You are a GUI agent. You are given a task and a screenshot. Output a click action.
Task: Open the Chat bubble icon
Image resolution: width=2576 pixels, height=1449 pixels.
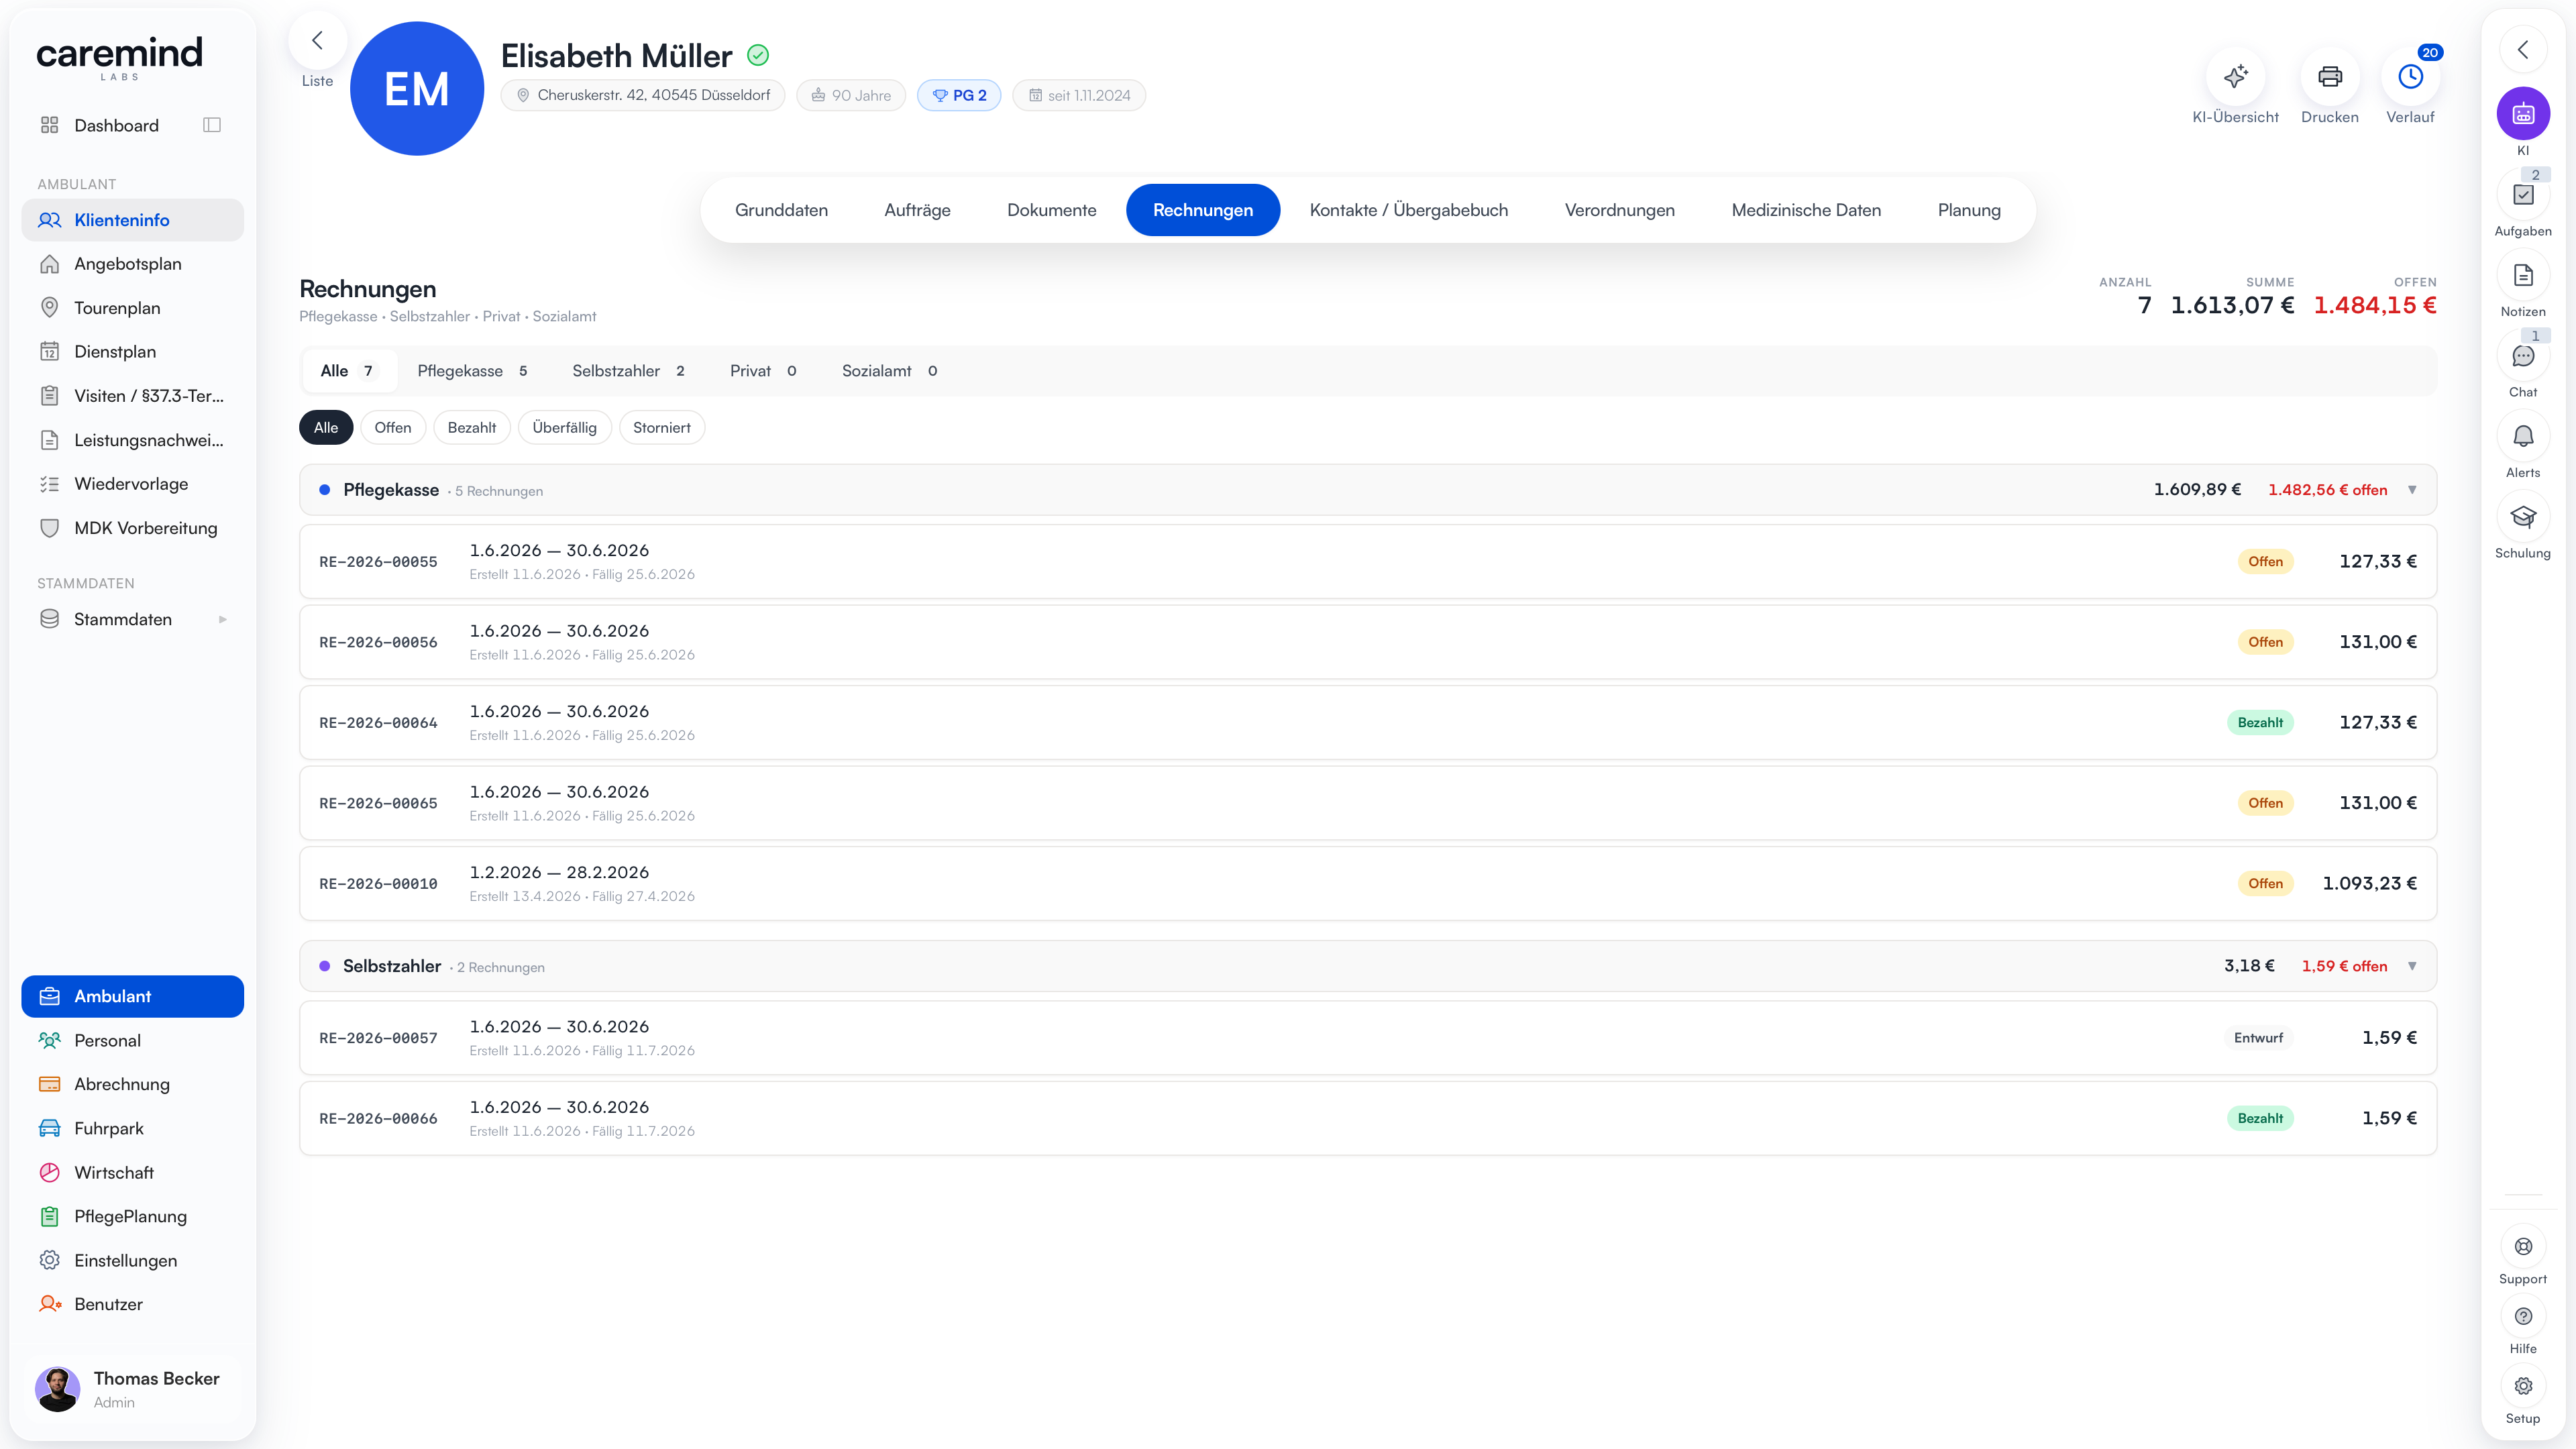point(2523,356)
